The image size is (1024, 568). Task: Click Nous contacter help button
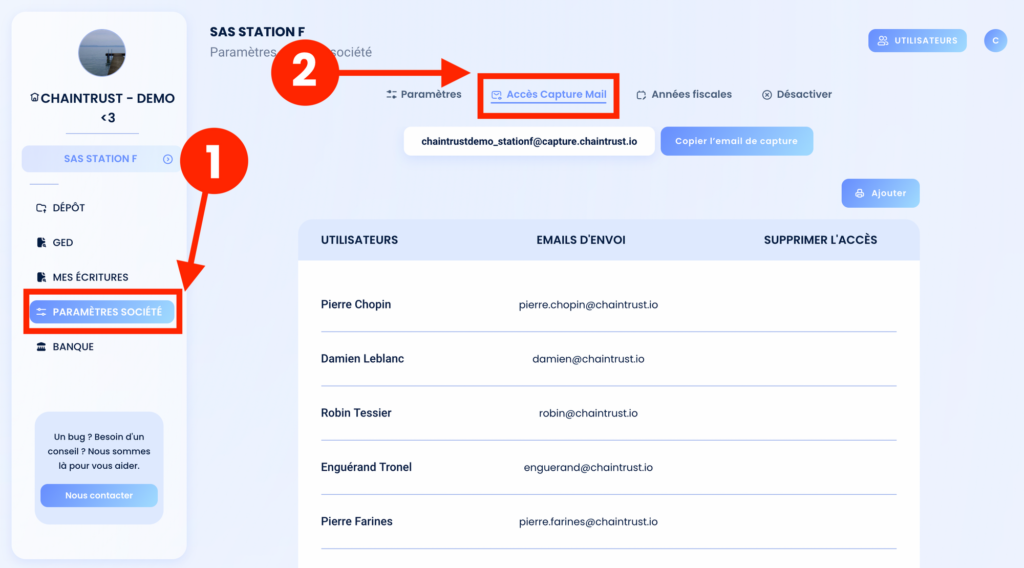point(99,496)
